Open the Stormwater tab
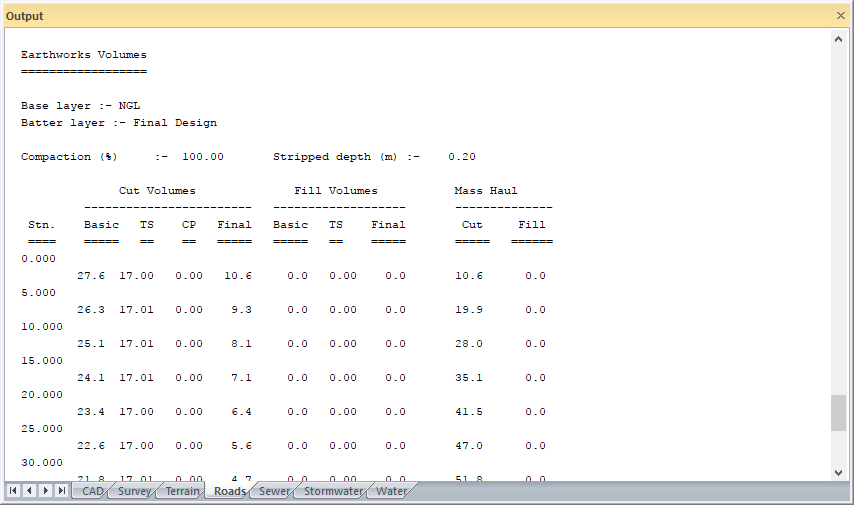The height and width of the screenshot is (505, 854). (332, 491)
